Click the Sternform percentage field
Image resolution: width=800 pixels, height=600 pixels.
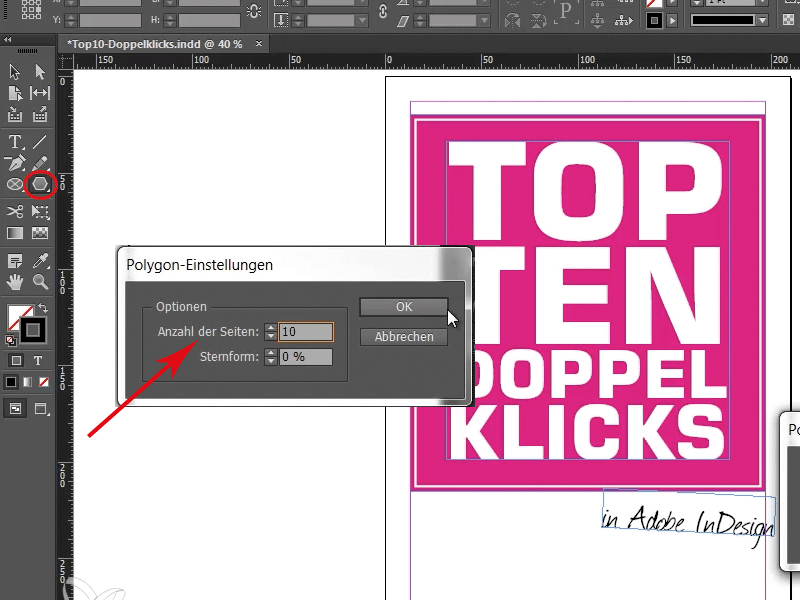tap(306, 357)
